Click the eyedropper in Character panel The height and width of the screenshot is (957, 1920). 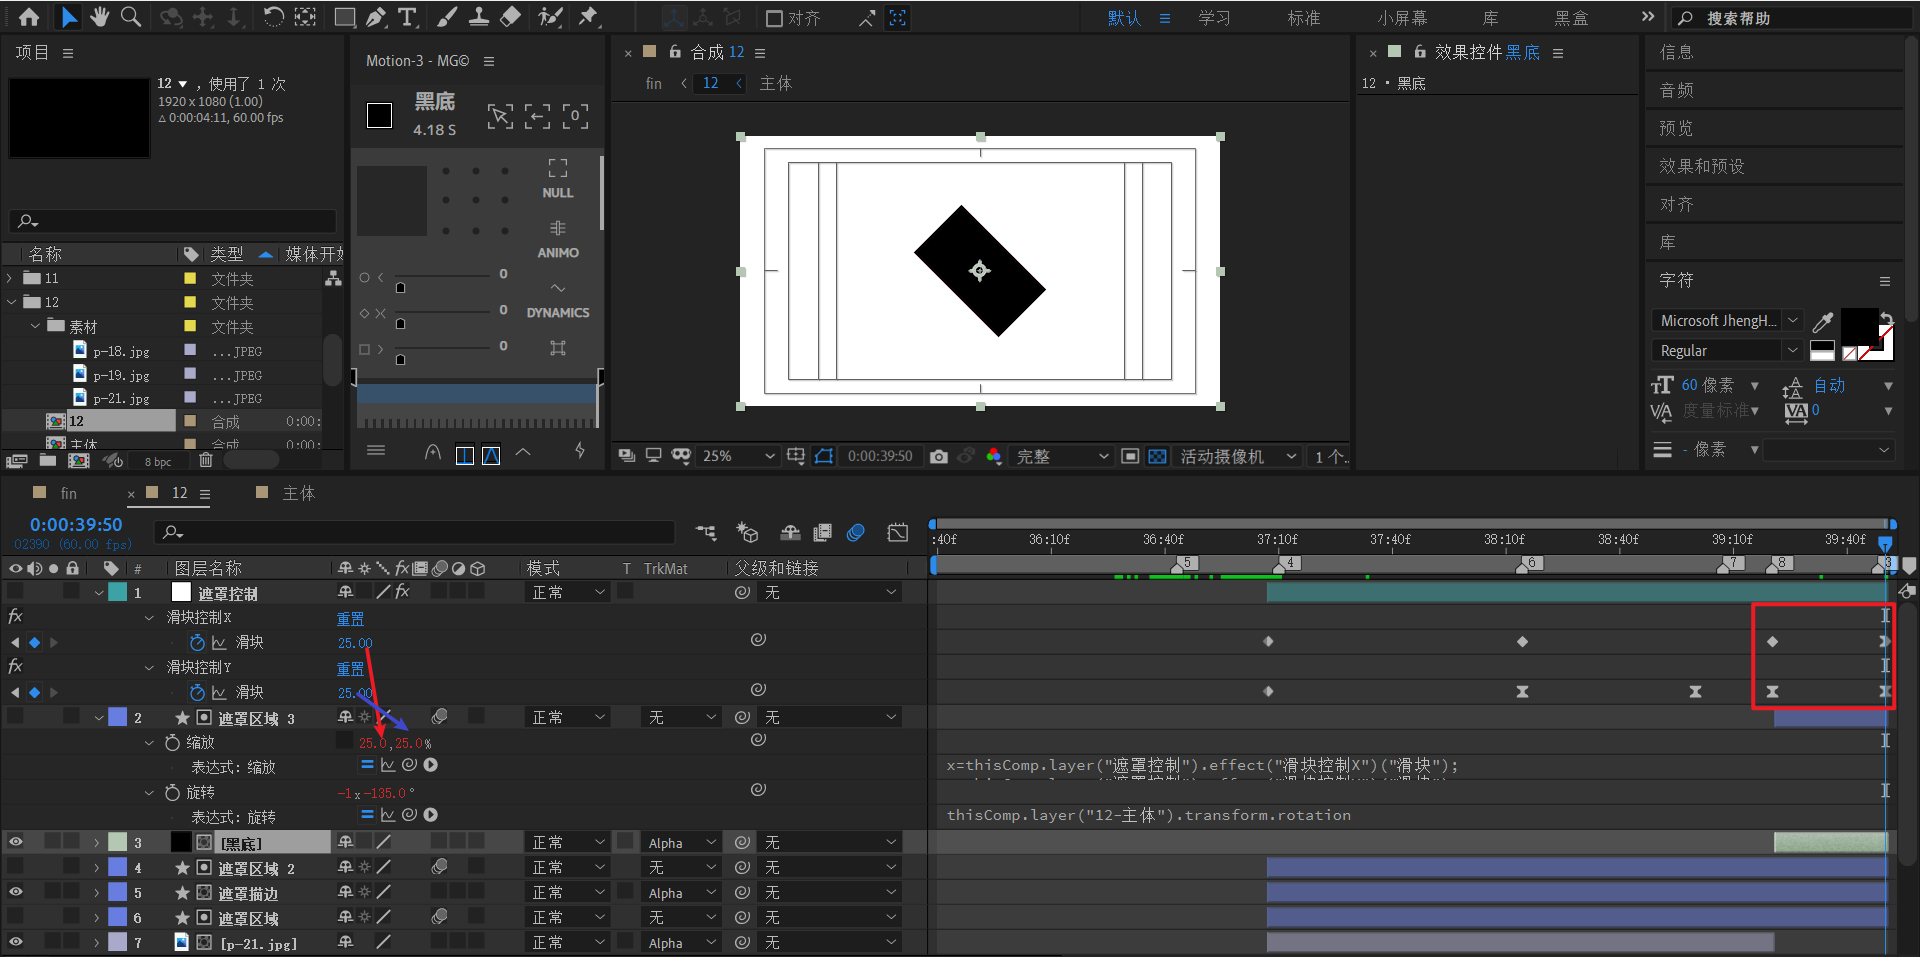pos(1823,321)
